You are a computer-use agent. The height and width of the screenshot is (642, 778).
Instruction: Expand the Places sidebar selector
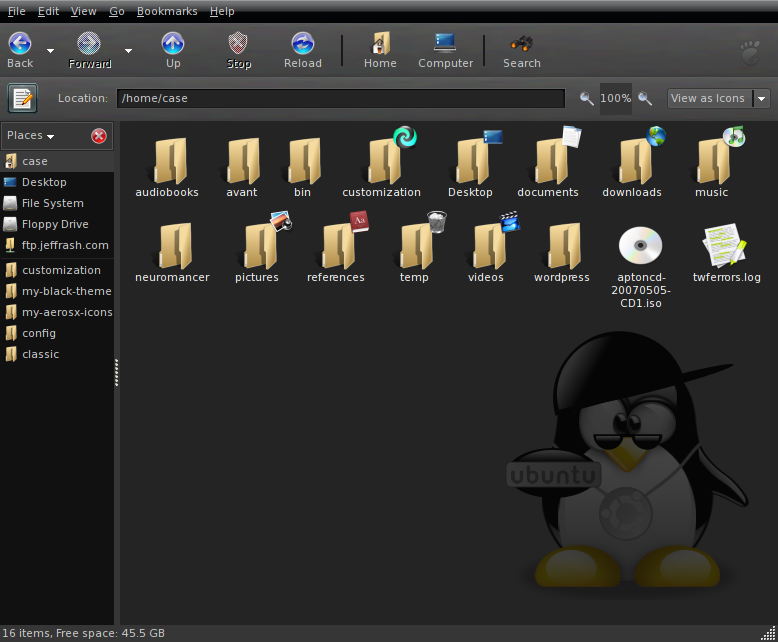tap(31, 135)
